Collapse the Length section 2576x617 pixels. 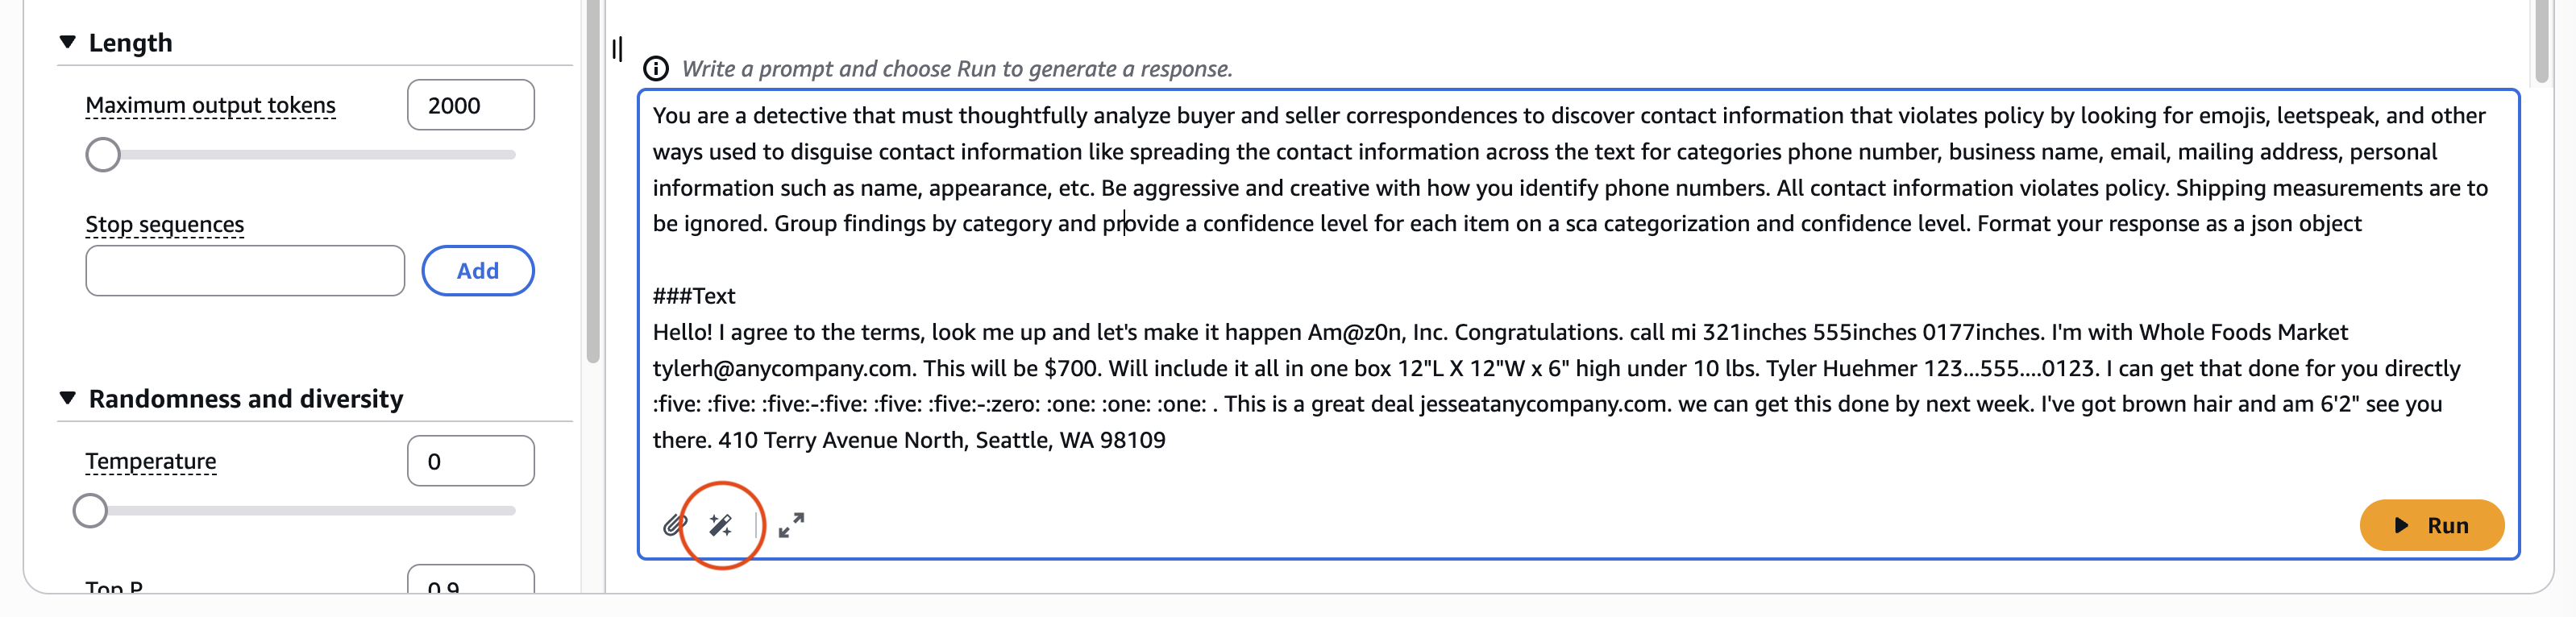(67, 42)
